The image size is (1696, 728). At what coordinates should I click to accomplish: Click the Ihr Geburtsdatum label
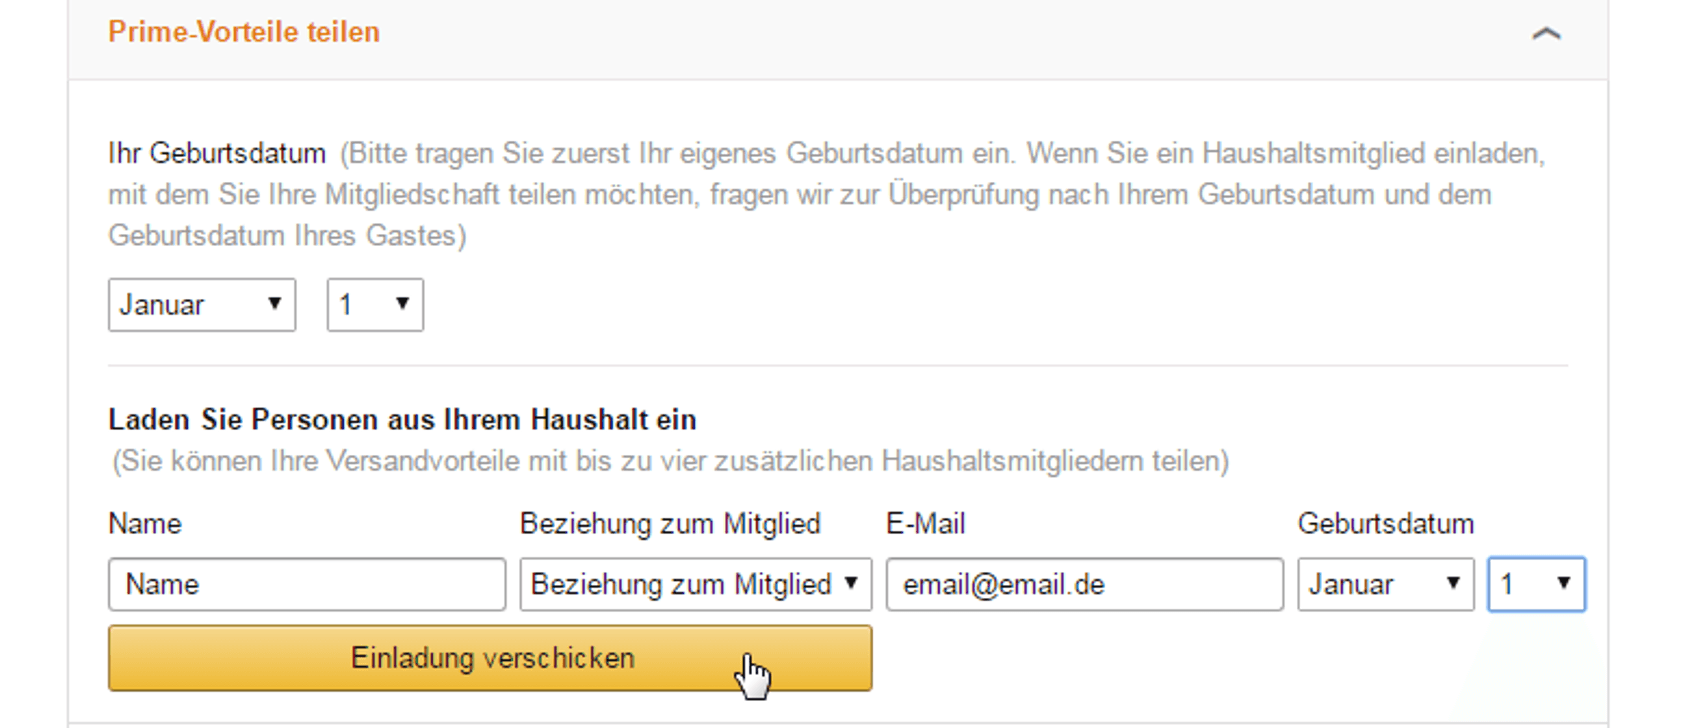[217, 154]
